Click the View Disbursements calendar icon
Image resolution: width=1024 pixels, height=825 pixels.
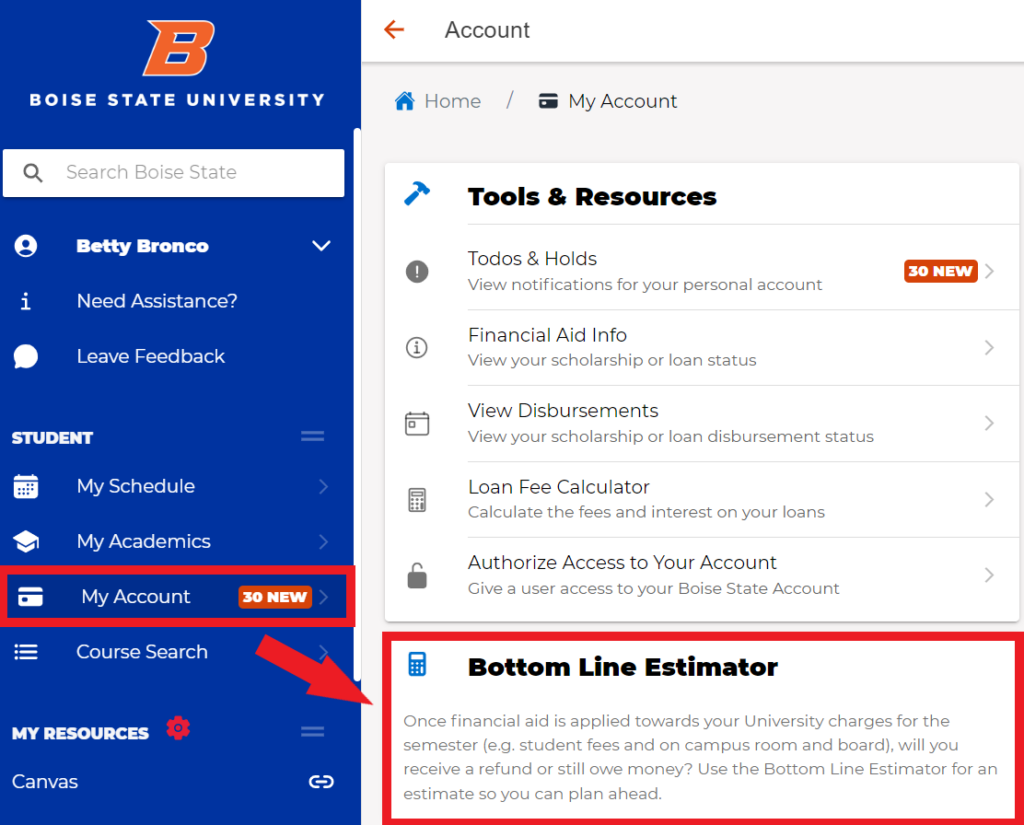click(417, 423)
